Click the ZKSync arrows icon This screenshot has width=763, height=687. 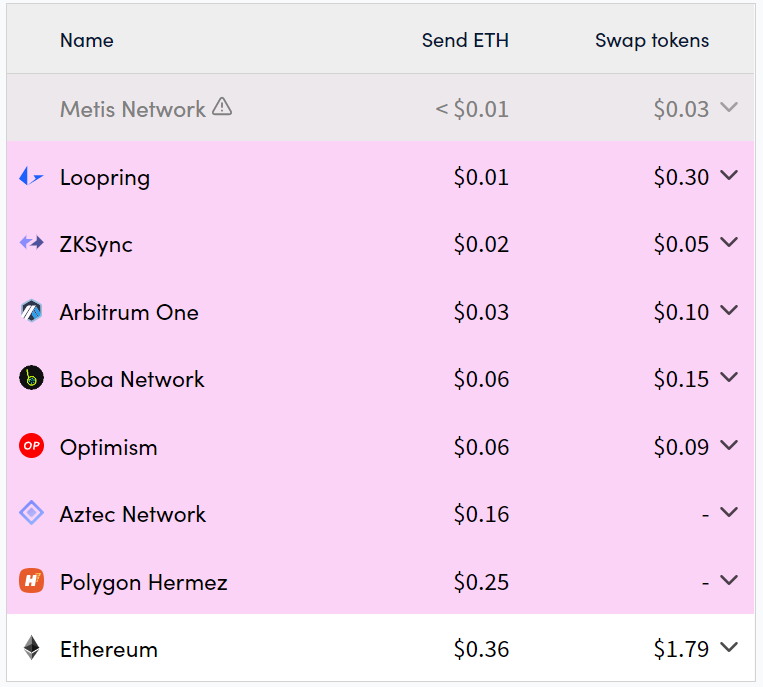pos(31,243)
